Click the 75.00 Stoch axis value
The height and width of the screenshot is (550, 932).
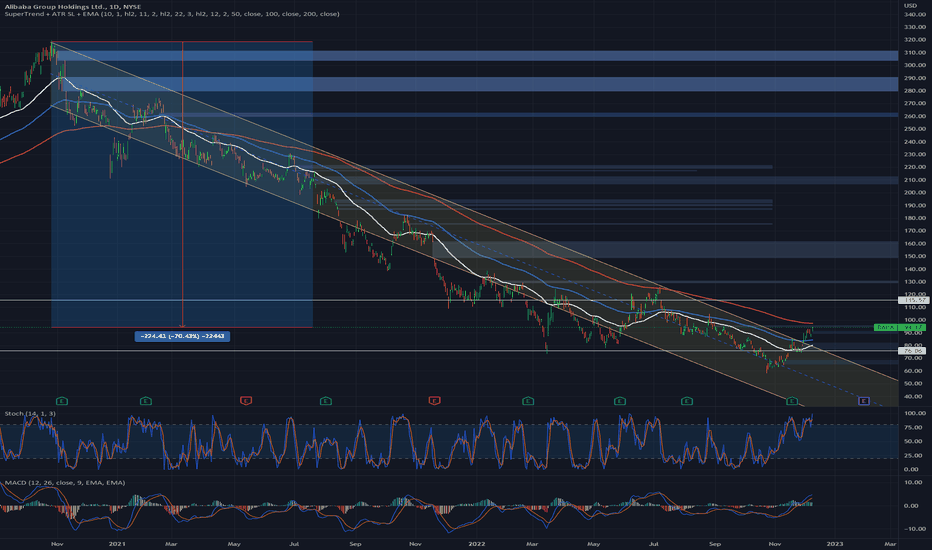pos(913,427)
